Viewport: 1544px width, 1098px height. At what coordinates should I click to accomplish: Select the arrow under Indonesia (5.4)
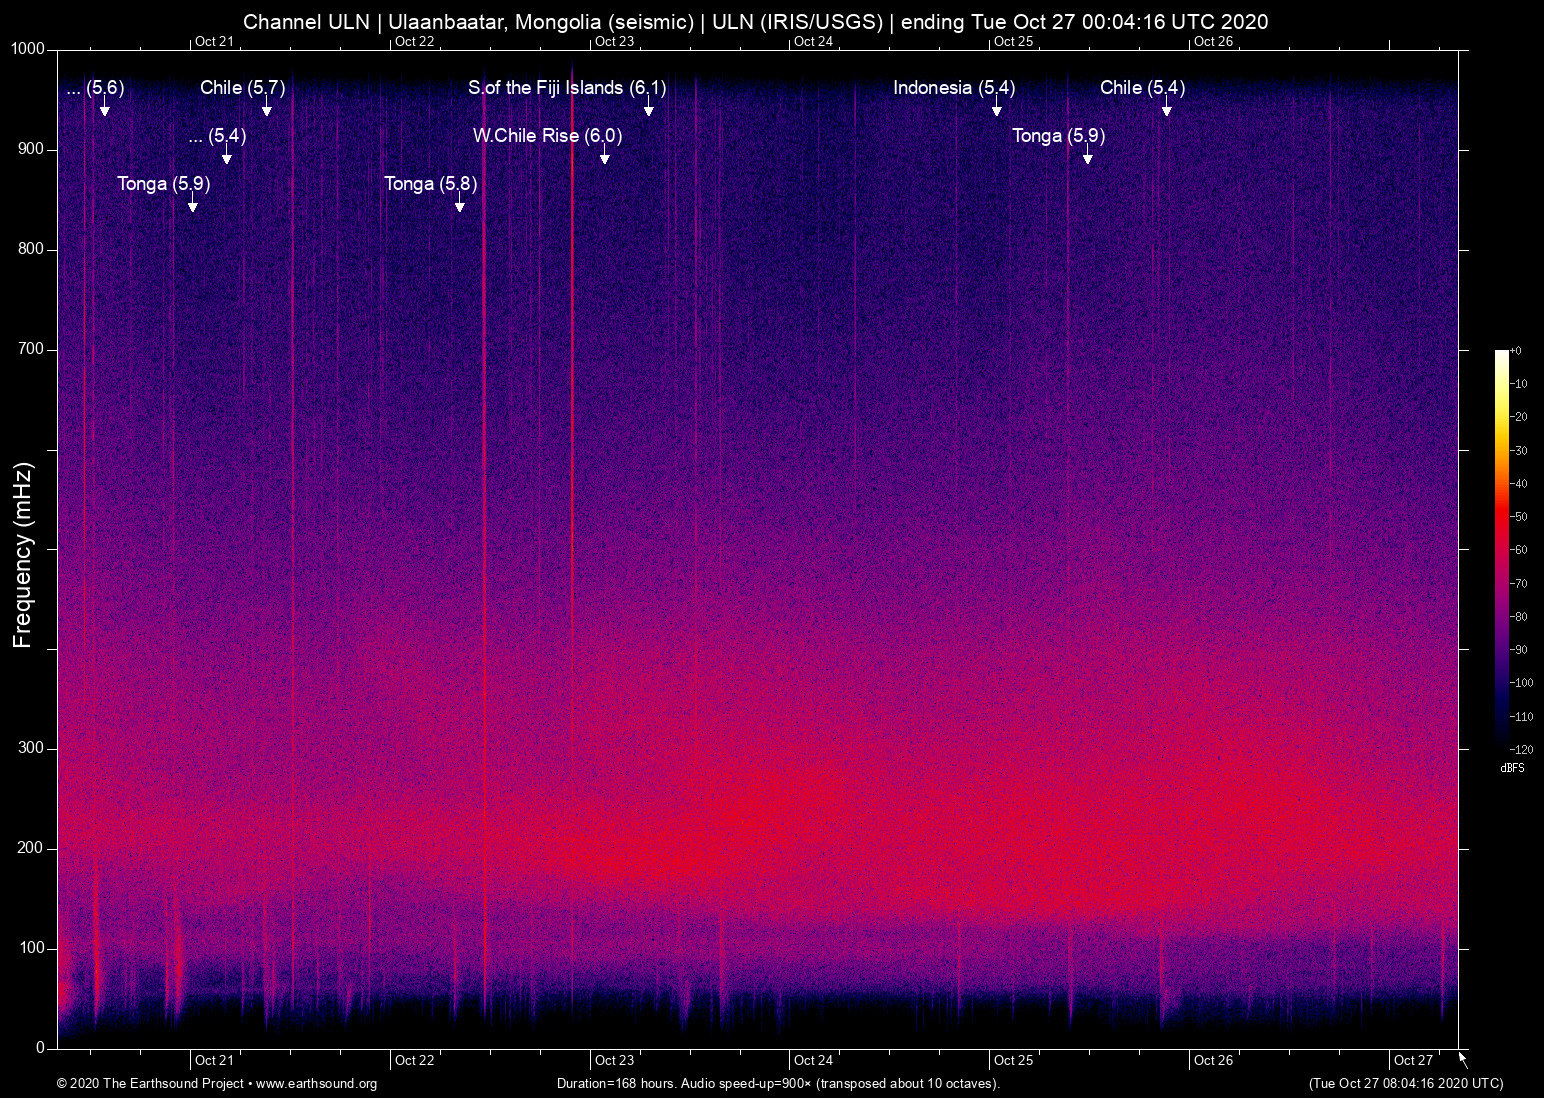coord(996,108)
